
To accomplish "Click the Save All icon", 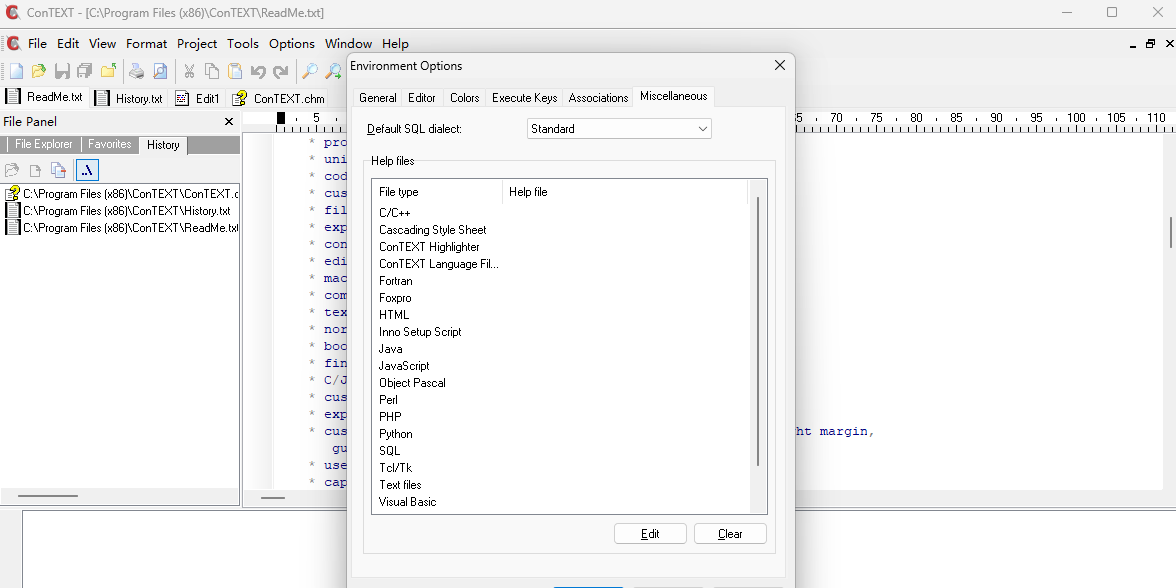I will pos(85,71).
